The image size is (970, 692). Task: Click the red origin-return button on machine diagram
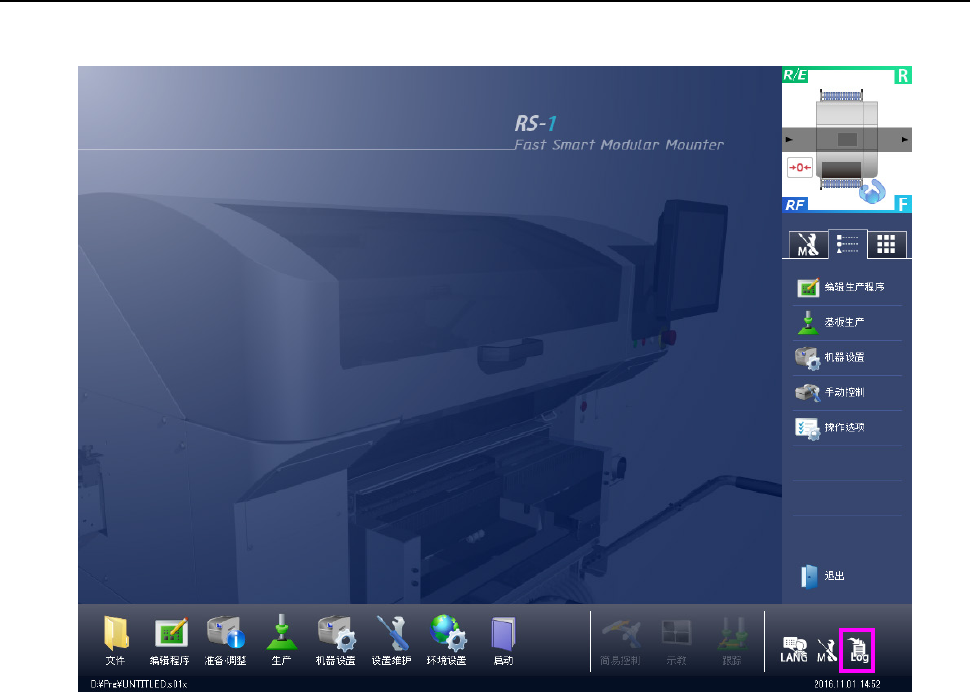[x=800, y=167]
